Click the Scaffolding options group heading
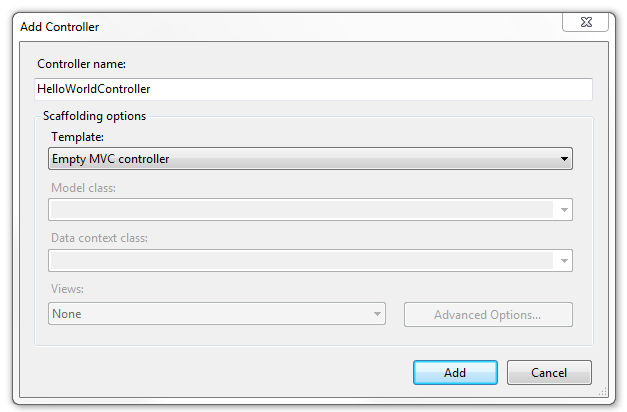 coord(94,116)
